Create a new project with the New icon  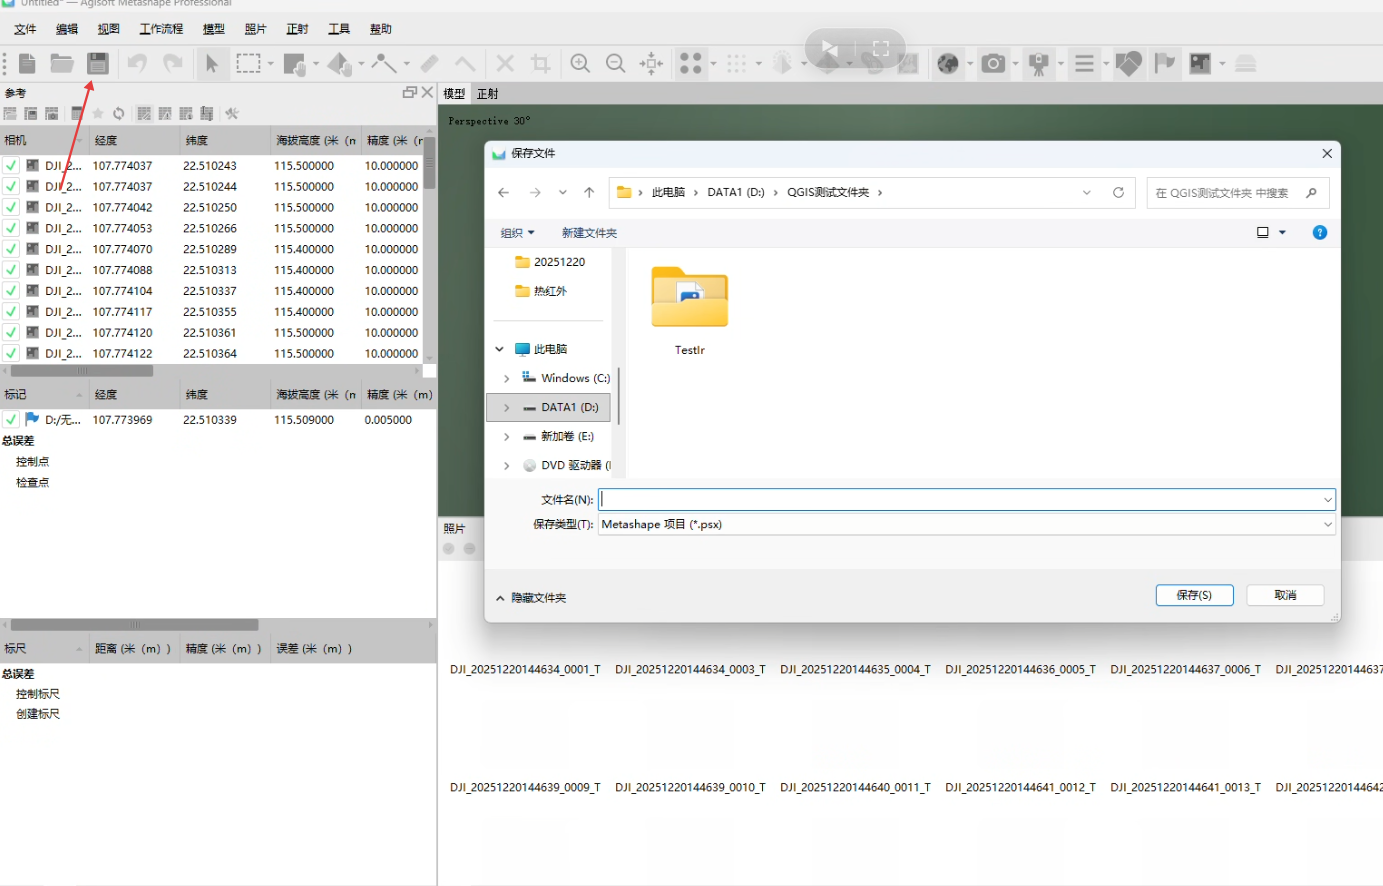click(x=27, y=64)
